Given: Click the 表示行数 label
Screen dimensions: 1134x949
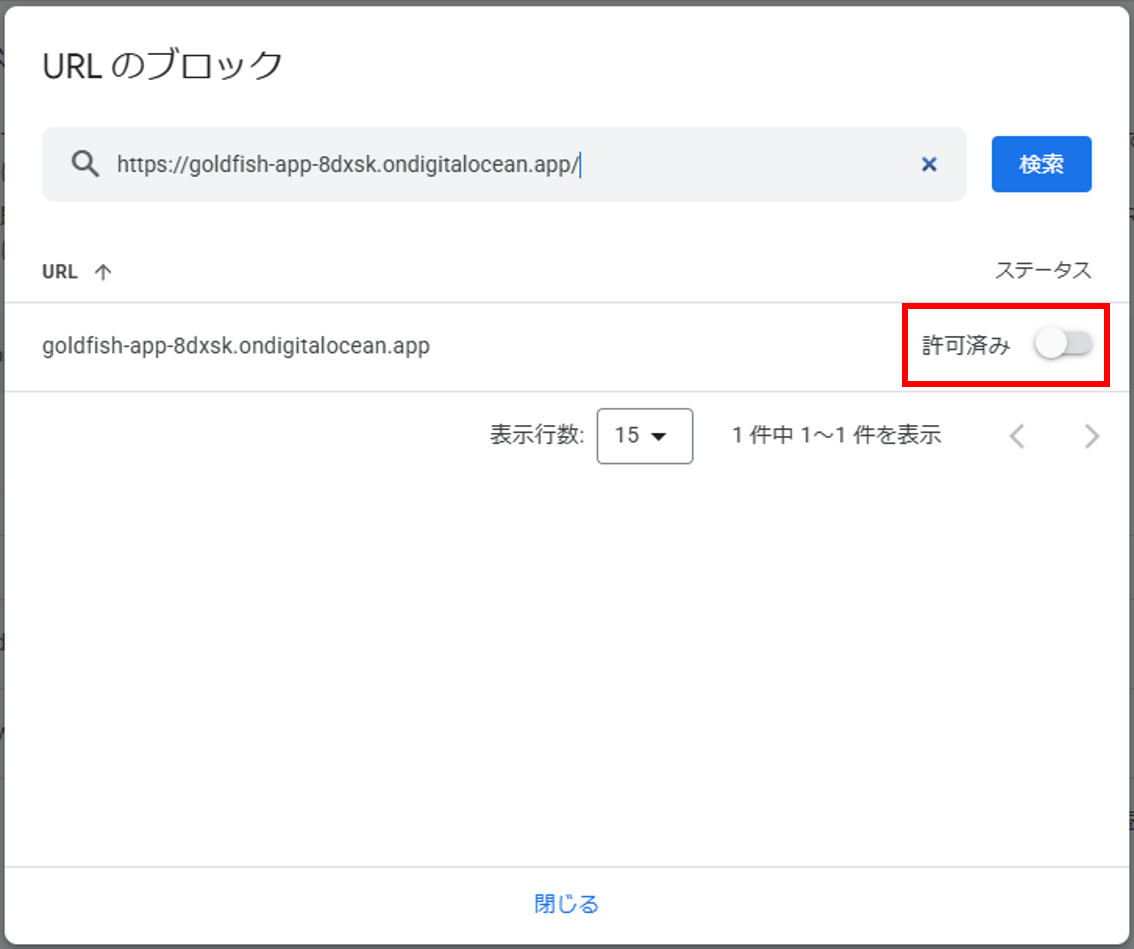Looking at the screenshot, I should point(536,436).
